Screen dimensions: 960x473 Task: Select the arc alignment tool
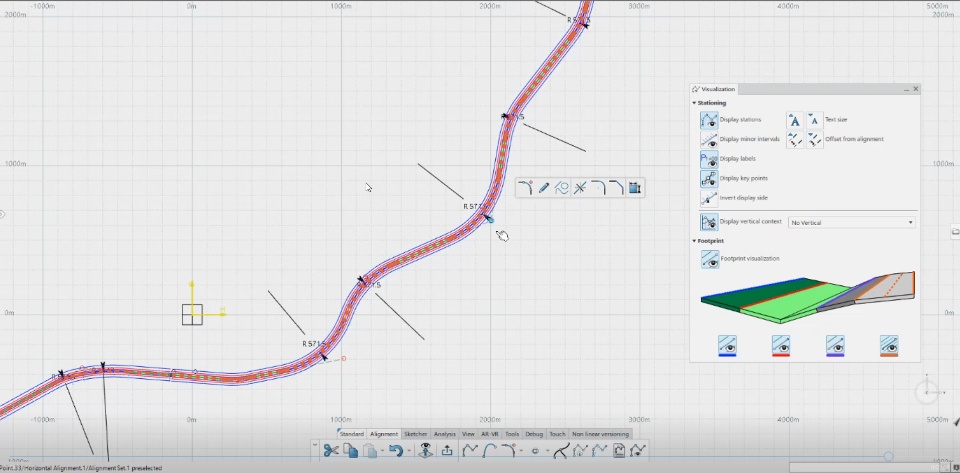(x=490, y=451)
